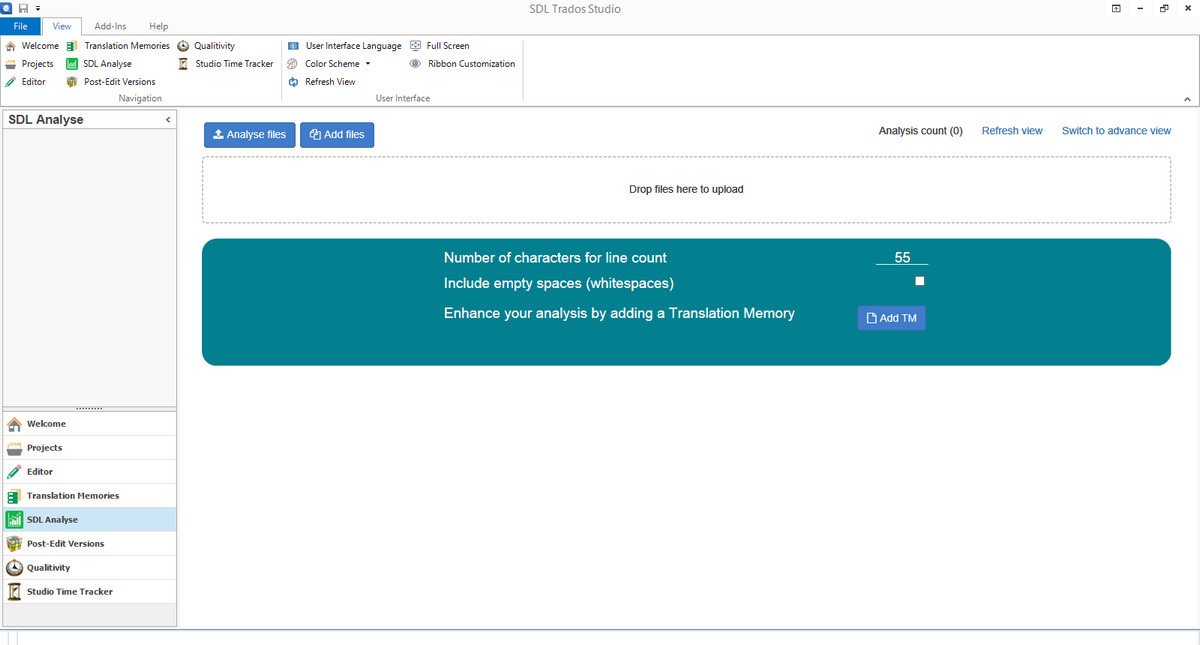Click the Refresh view link
Image resolution: width=1200 pixels, height=645 pixels.
pos(1012,131)
